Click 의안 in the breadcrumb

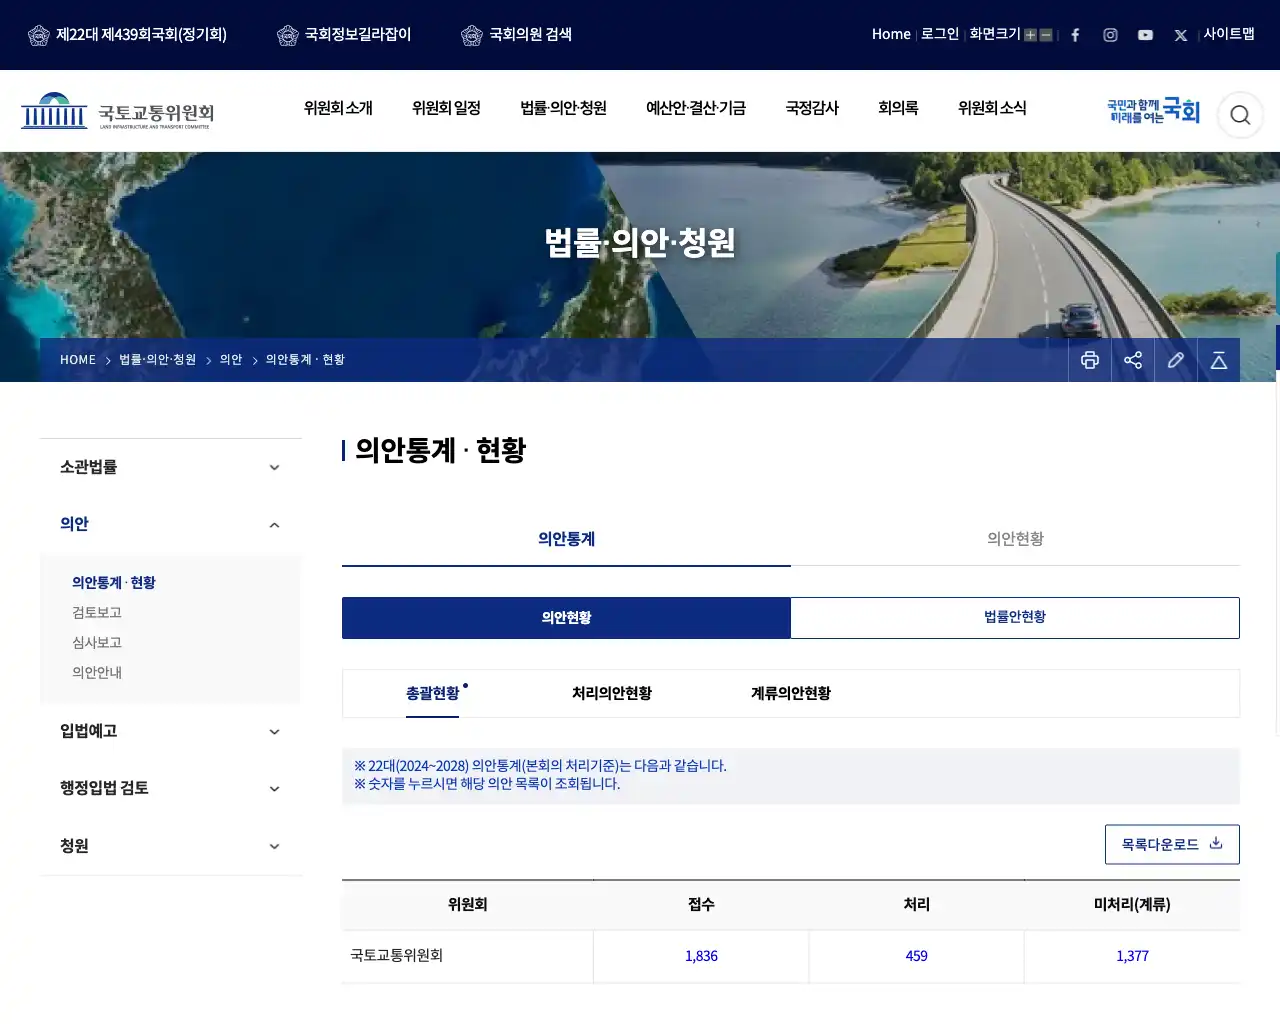[231, 360]
